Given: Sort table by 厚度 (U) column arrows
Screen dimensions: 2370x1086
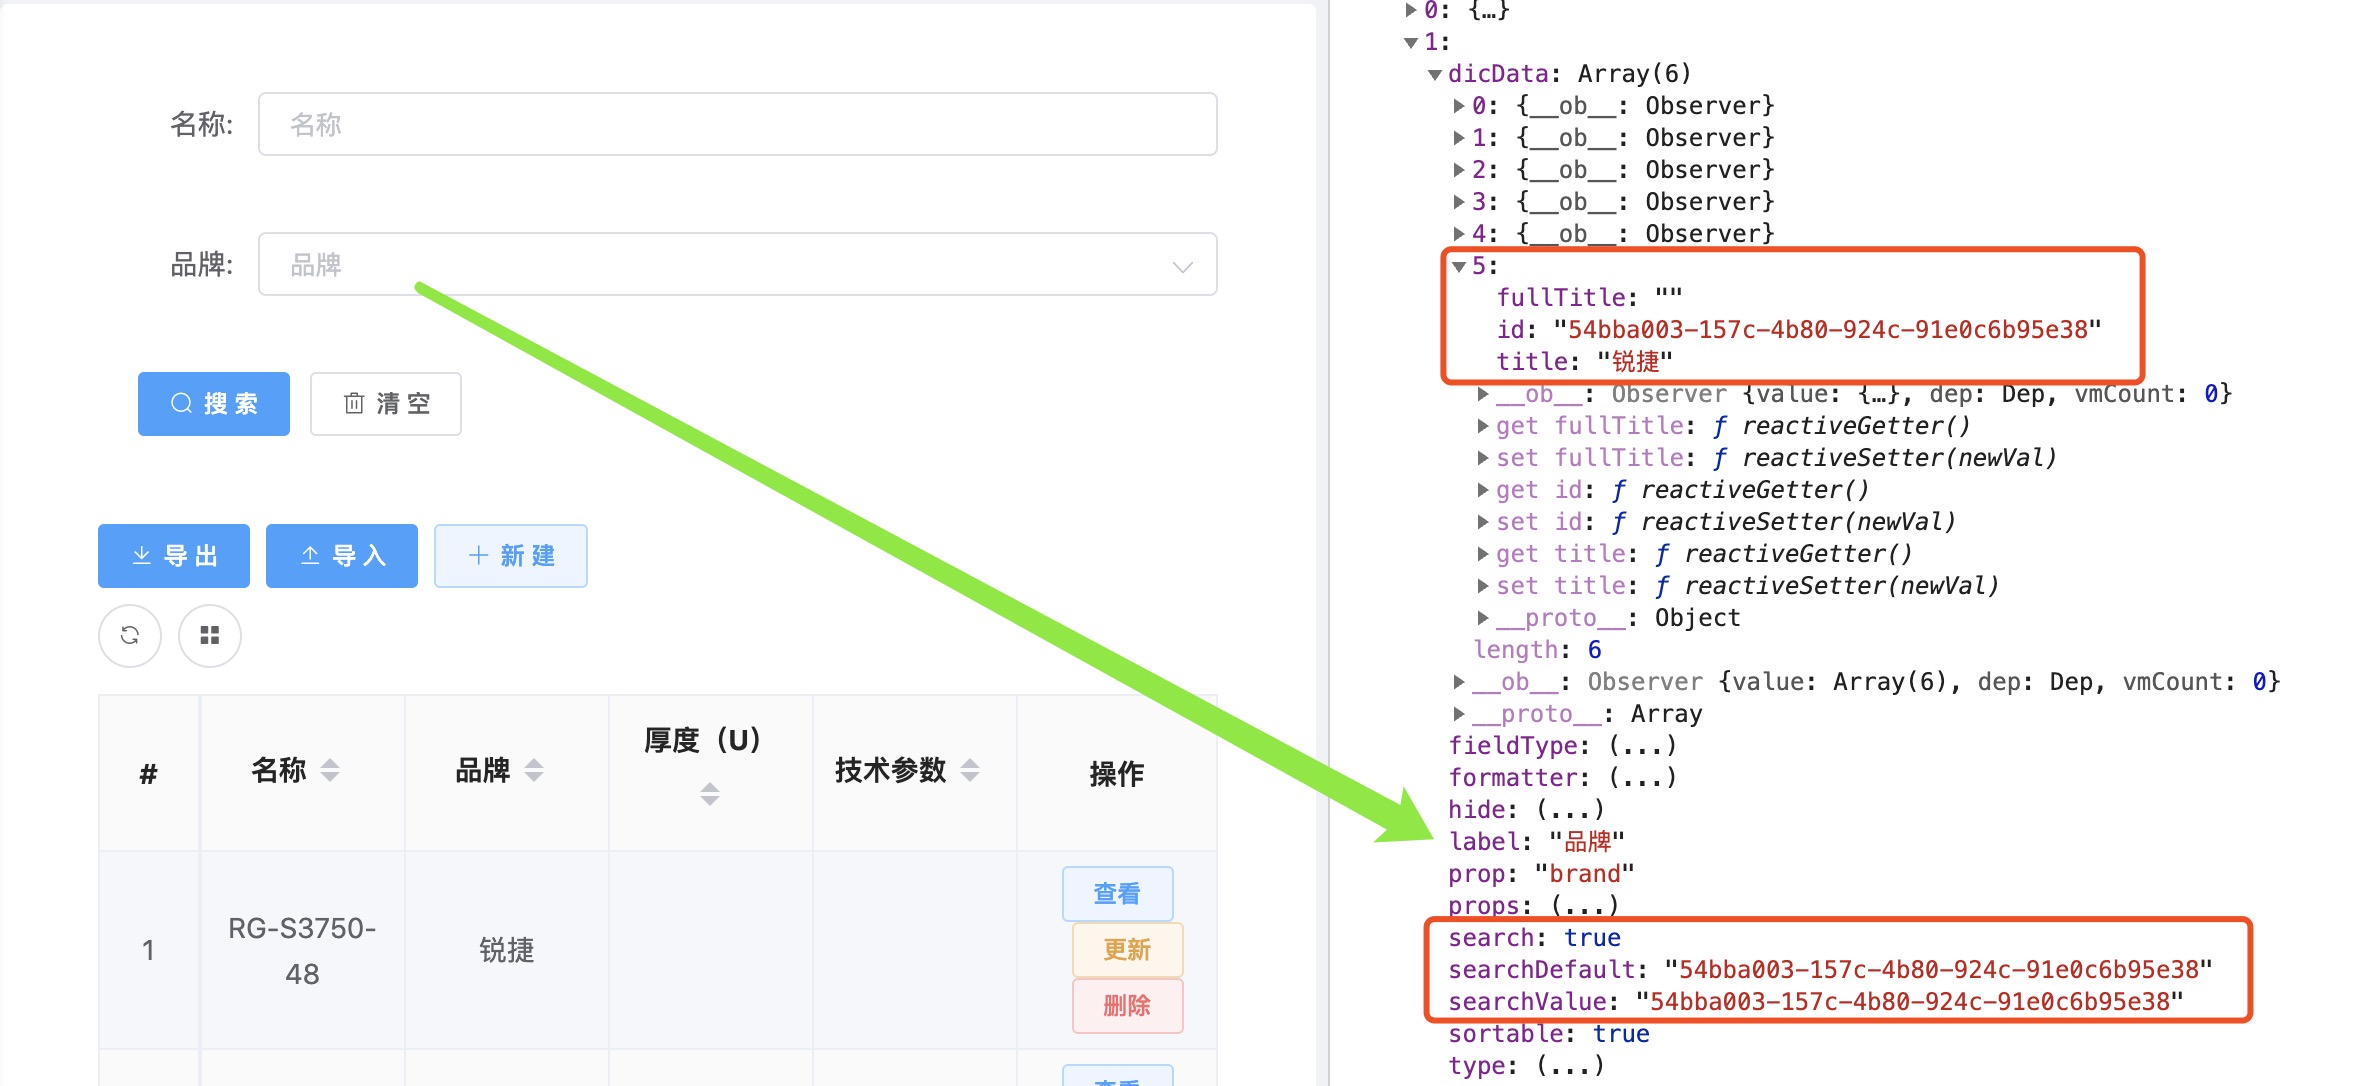Looking at the screenshot, I should [710, 794].
